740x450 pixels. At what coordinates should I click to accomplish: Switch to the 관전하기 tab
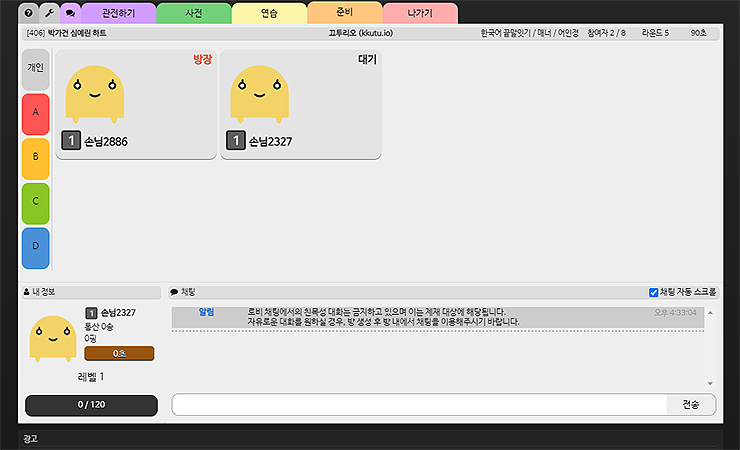(118, 13)
